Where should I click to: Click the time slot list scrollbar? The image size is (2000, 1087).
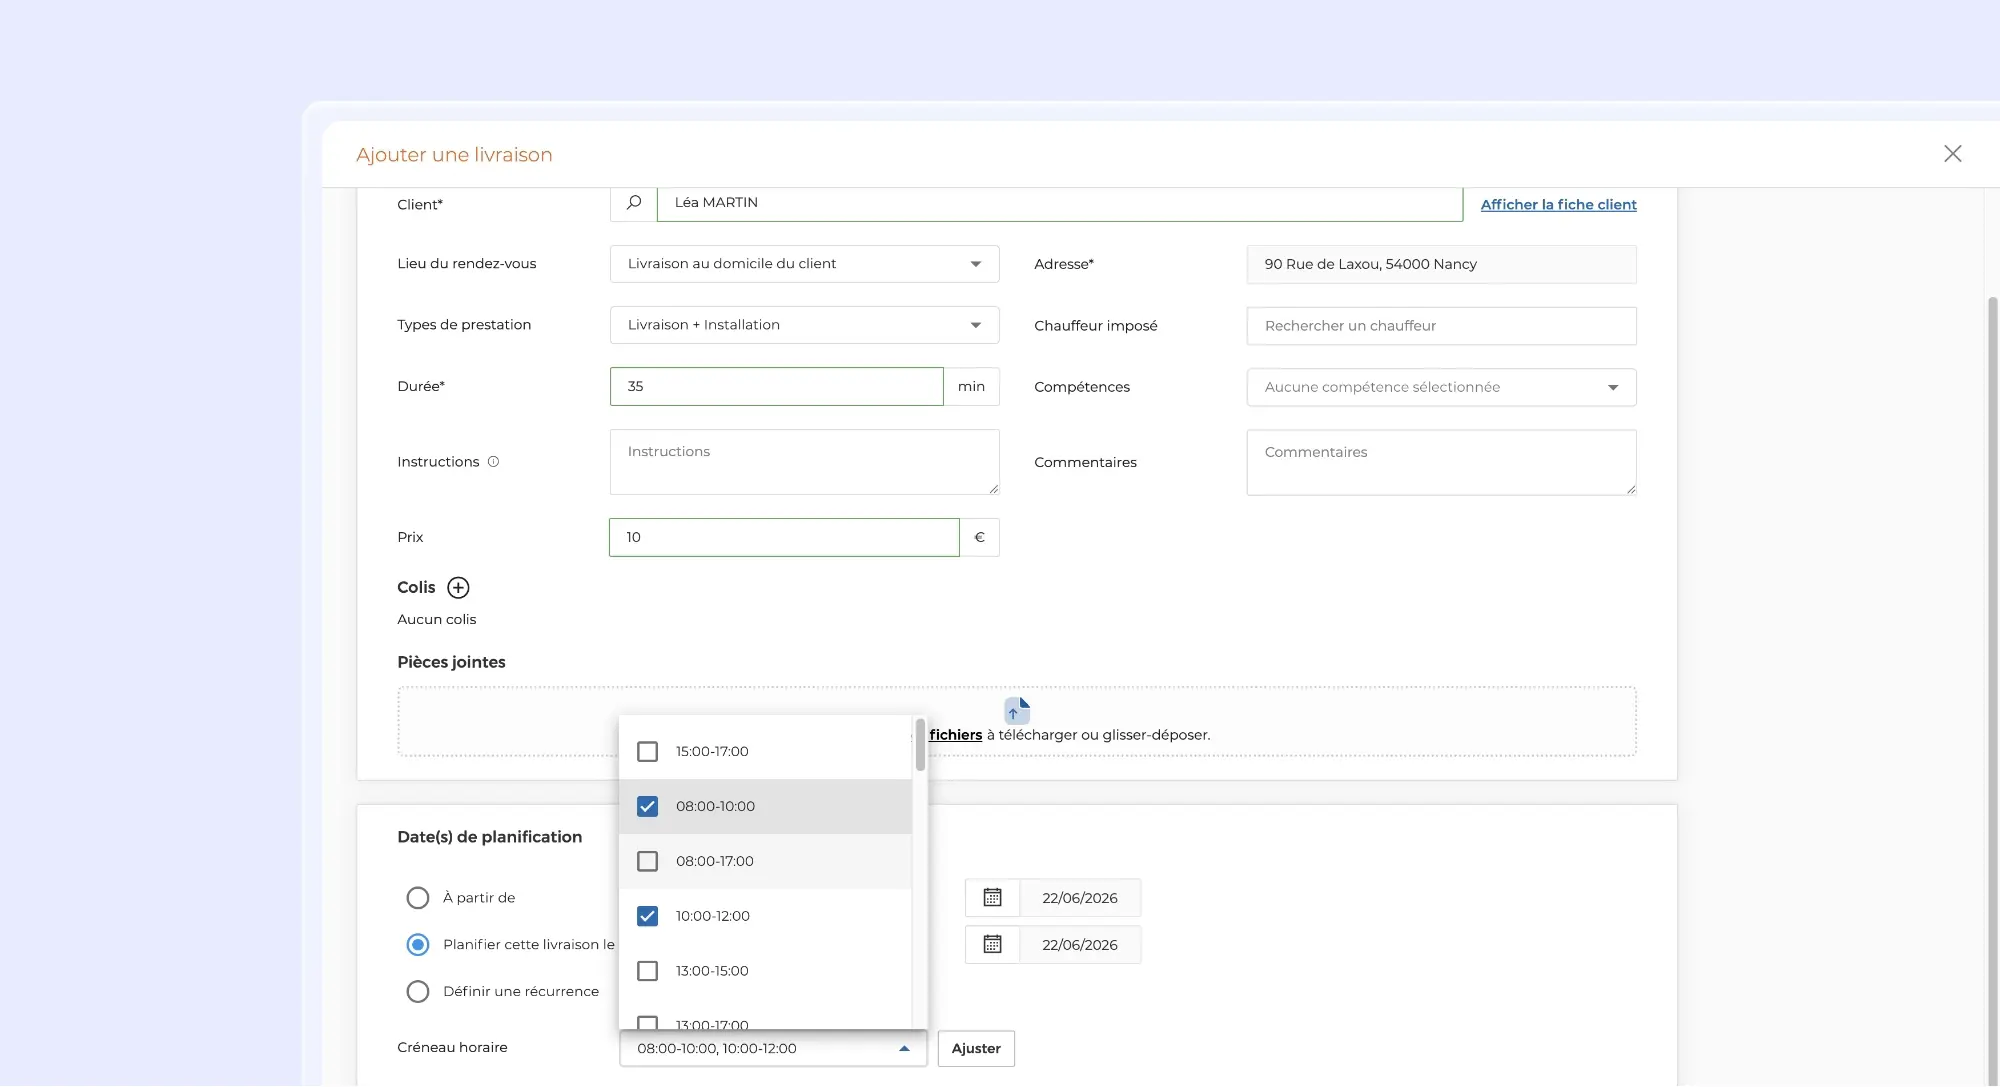920,745
